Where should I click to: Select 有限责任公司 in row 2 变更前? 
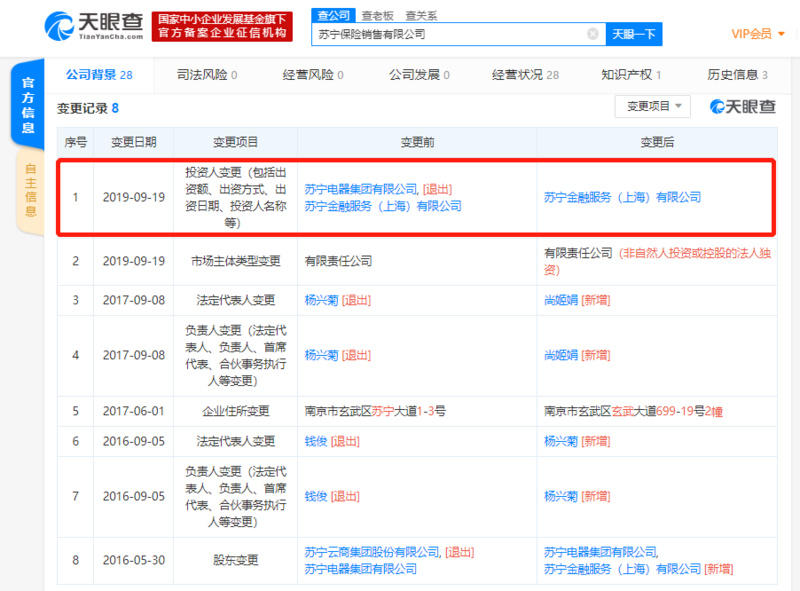[x=338, y=261]
